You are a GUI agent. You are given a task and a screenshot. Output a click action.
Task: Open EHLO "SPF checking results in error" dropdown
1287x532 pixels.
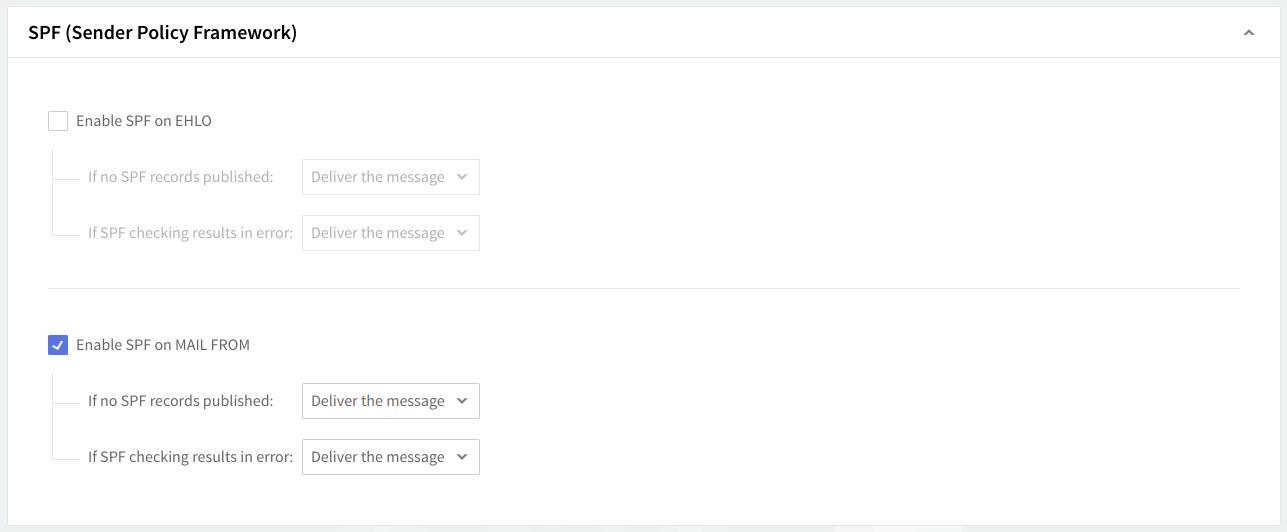[x=390, y=233]
